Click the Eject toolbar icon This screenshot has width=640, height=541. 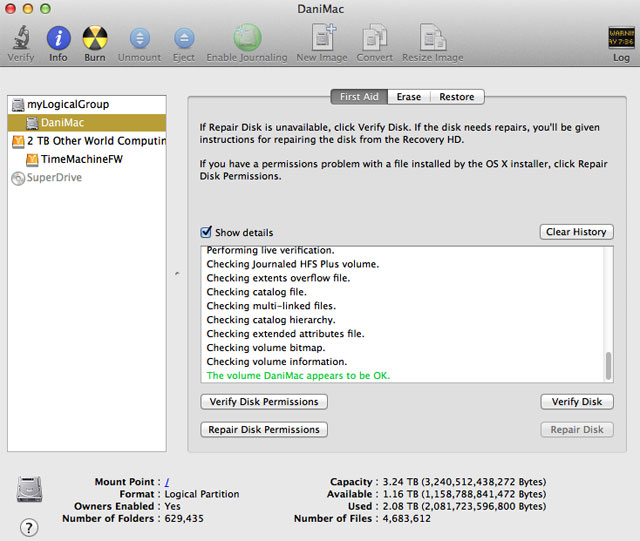184,38
